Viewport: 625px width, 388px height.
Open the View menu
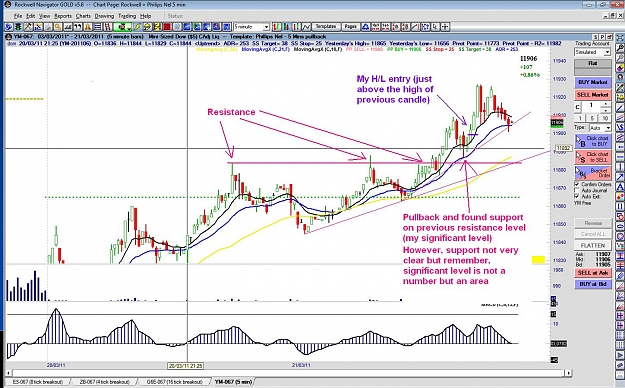pos(44,16)
